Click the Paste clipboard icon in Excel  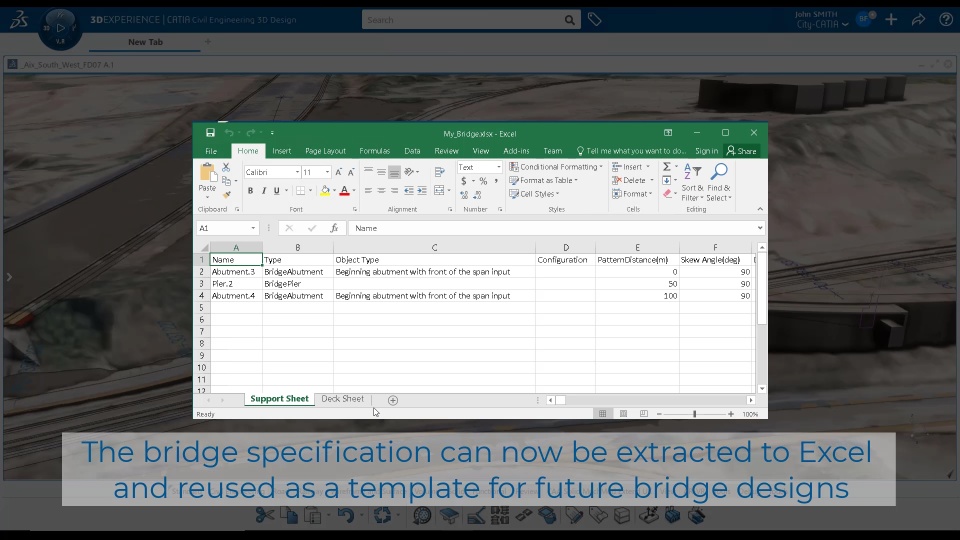tap(208, 174)
